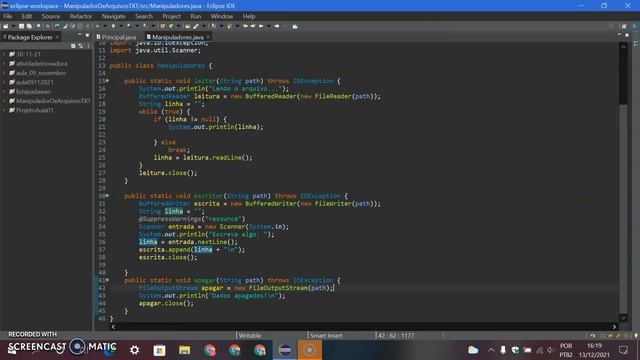Toggle Link with Editor in Package Explorer
Viewport: 640px width, 360px height.
(x=81, y=46)
